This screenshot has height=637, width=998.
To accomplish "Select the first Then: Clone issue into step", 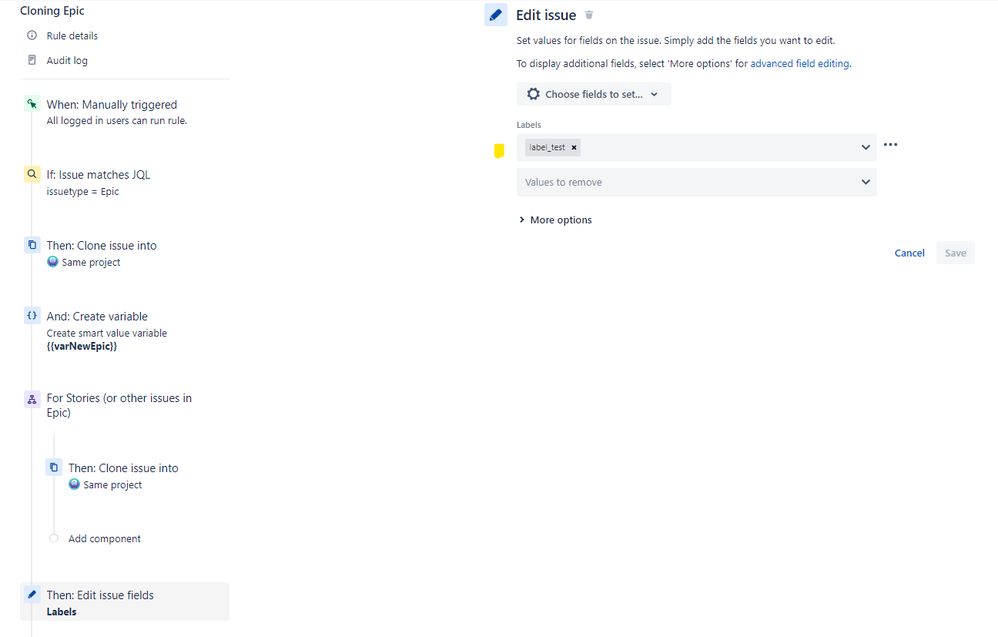I will tap(101, 253).
